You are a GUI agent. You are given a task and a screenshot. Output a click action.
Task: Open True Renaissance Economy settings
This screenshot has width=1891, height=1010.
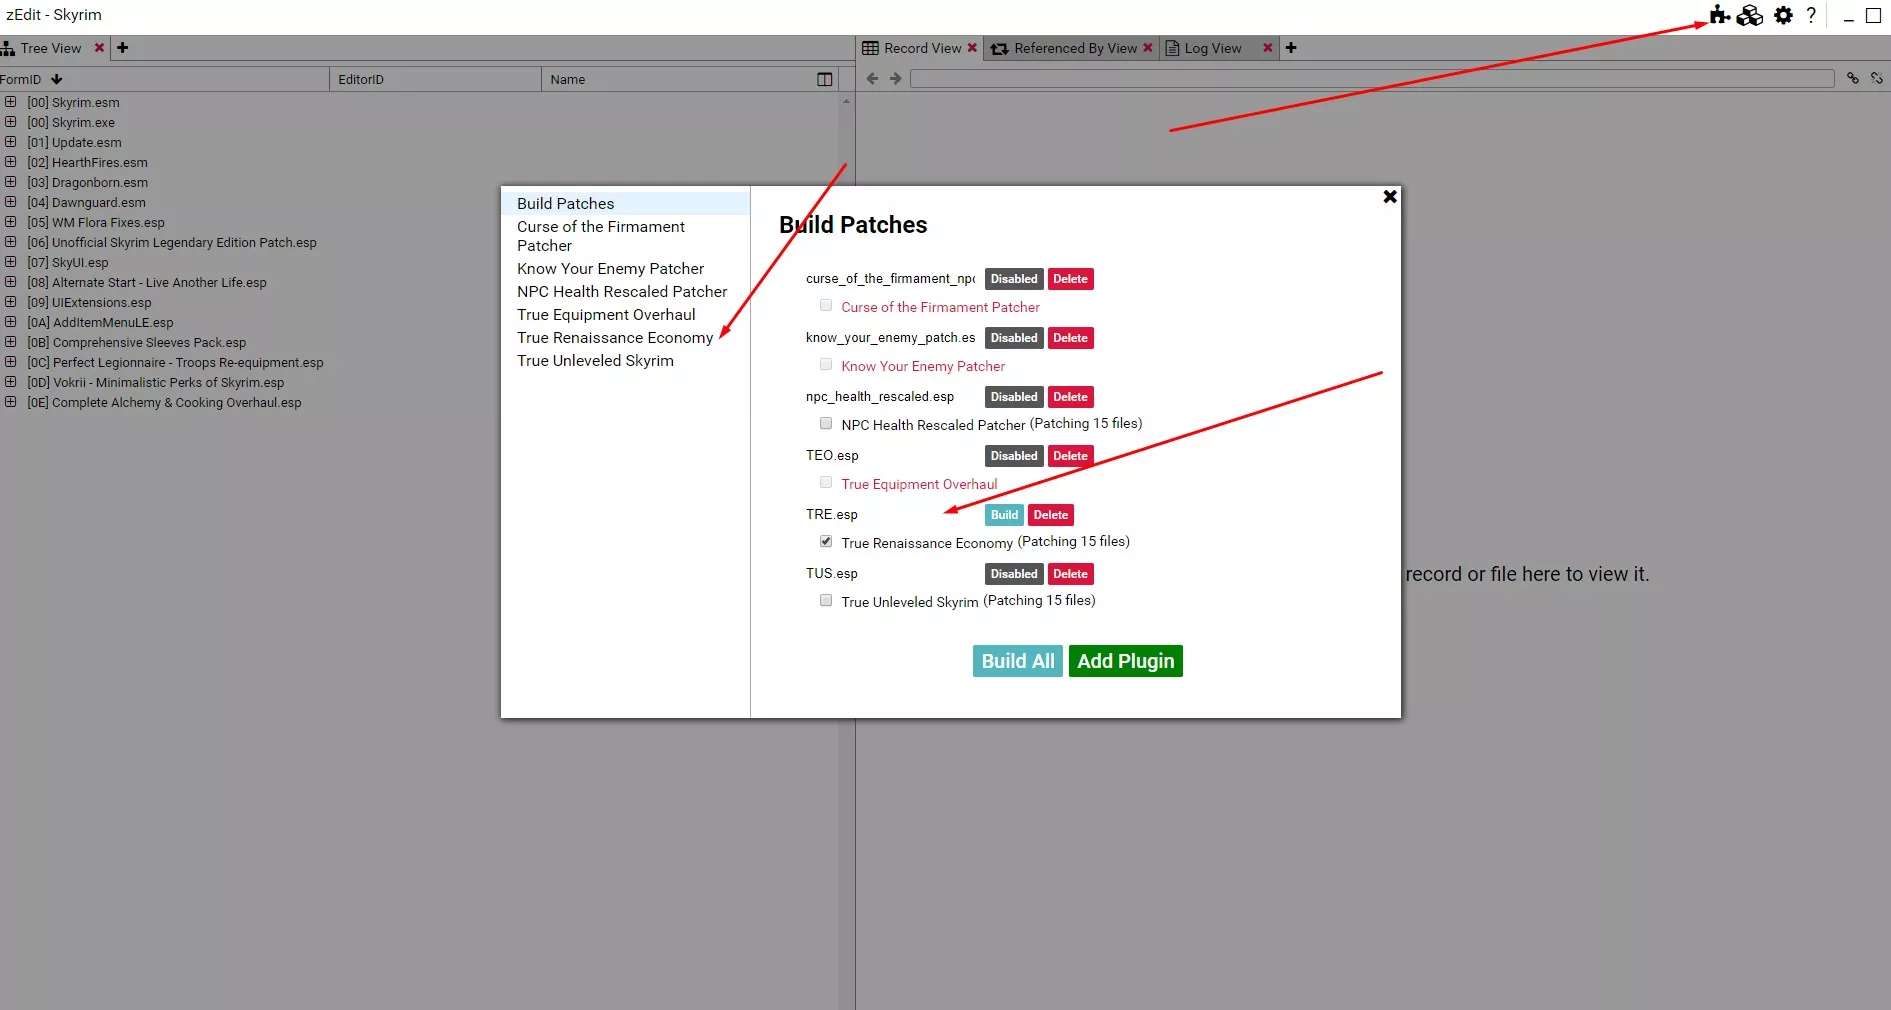pyautogui.click(x=625, y=337)
